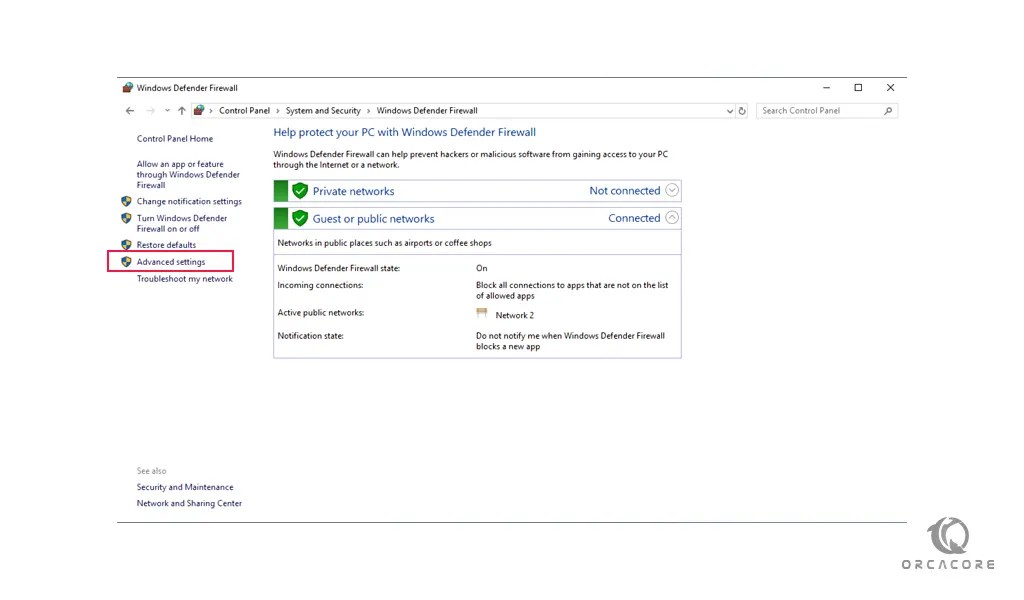Click the shield icon next to Guest or public networks
The width and height of the screenshot is (1024, 600).
pyautogui.click(x=299, y=217)
